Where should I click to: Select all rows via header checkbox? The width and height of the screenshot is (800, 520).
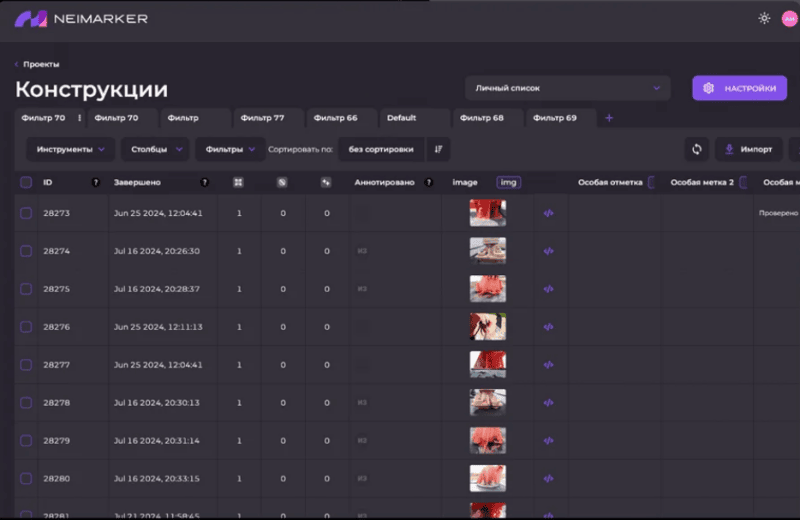[26, 183]
